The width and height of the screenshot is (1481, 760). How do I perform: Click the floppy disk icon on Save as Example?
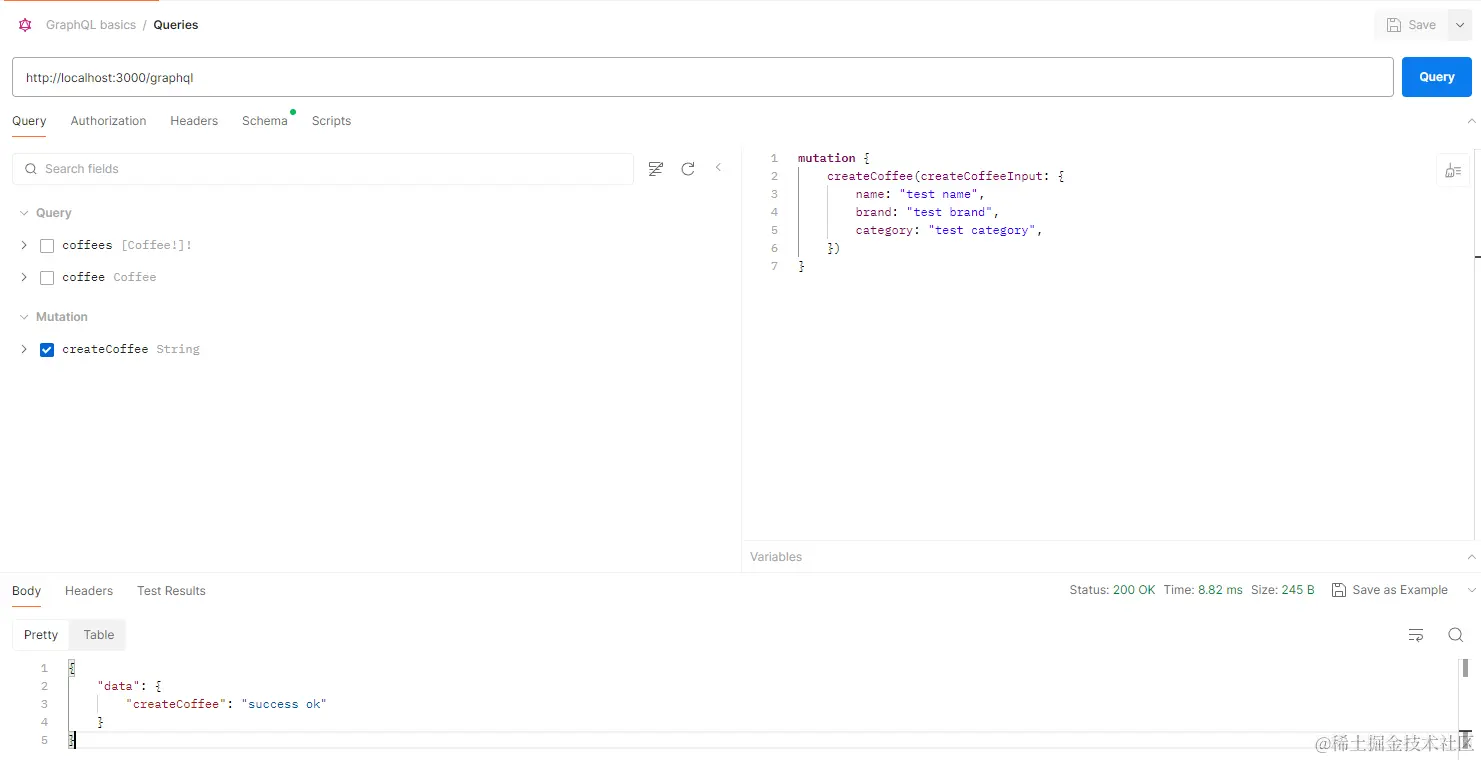point(1339,590)
